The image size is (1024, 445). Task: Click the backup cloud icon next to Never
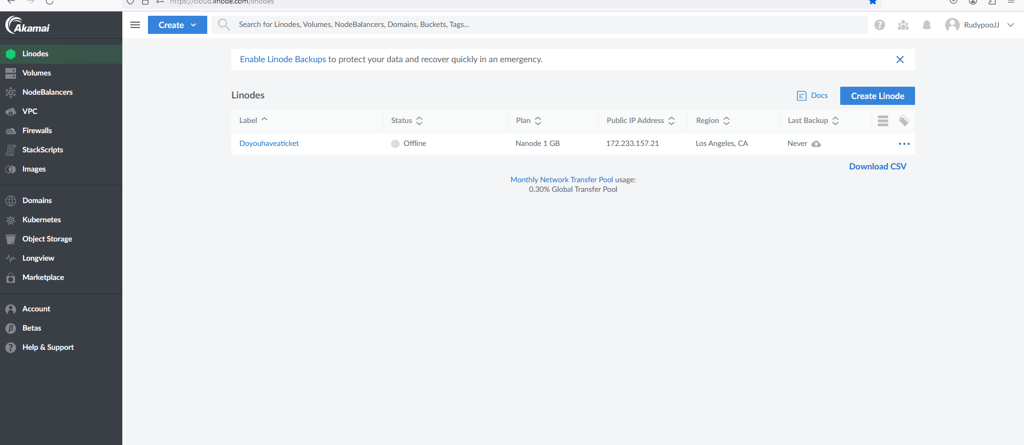click(816, 144)
